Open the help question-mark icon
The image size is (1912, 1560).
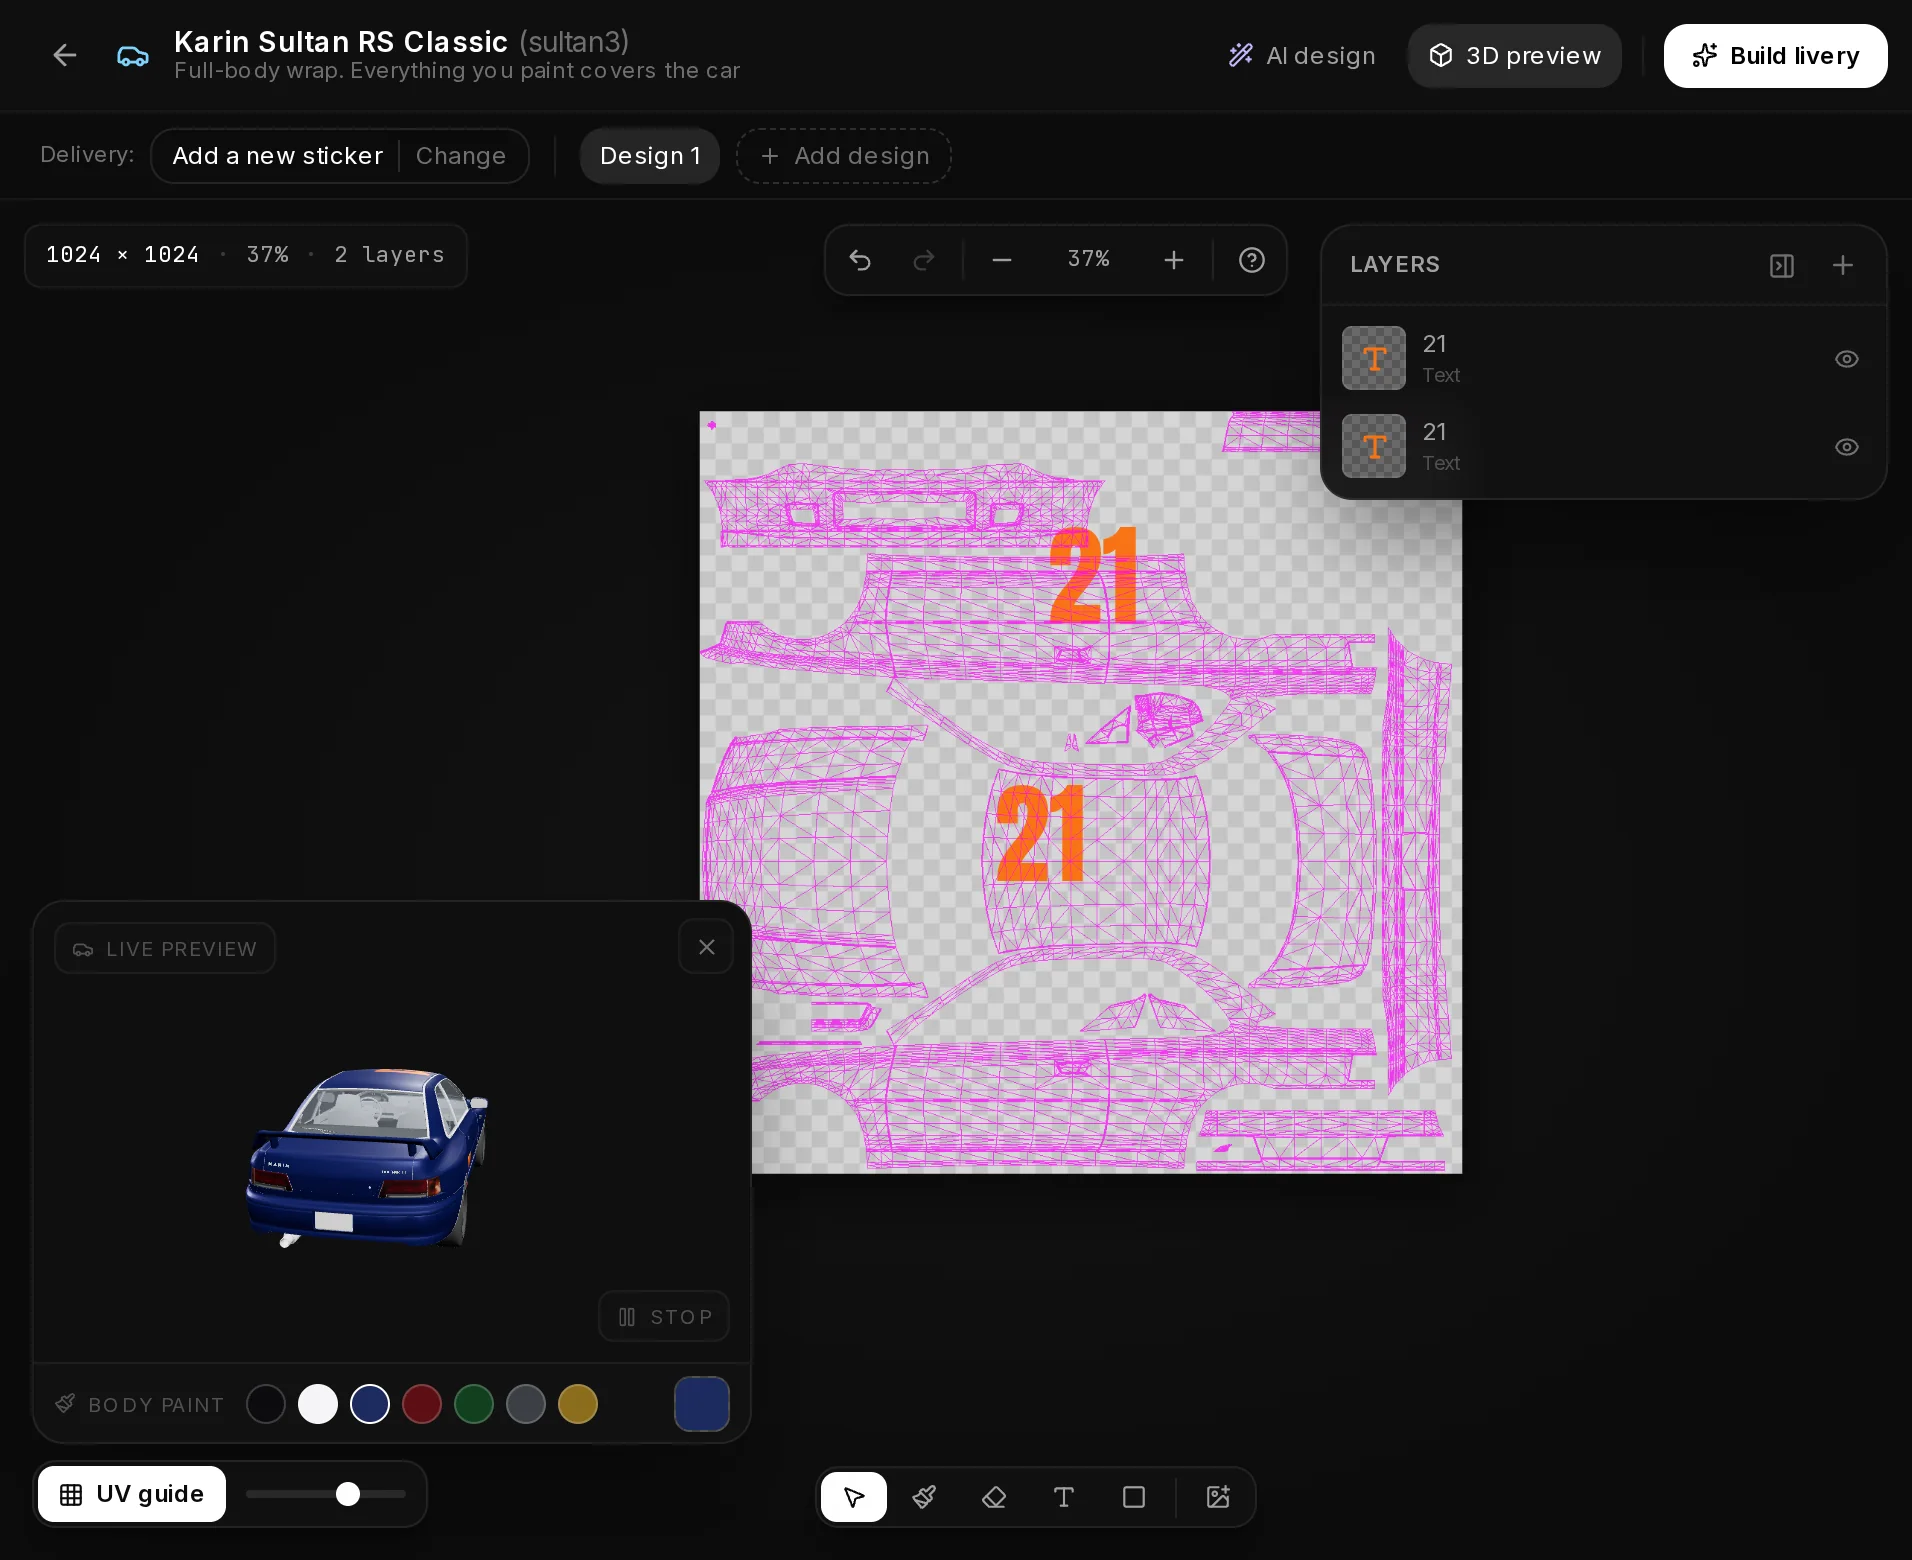[1252, 260]
